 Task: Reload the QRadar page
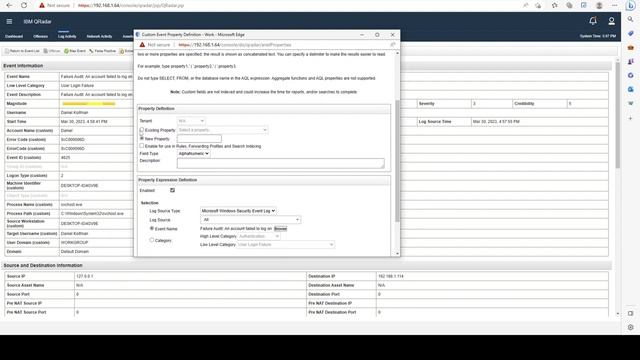[24, 5]
